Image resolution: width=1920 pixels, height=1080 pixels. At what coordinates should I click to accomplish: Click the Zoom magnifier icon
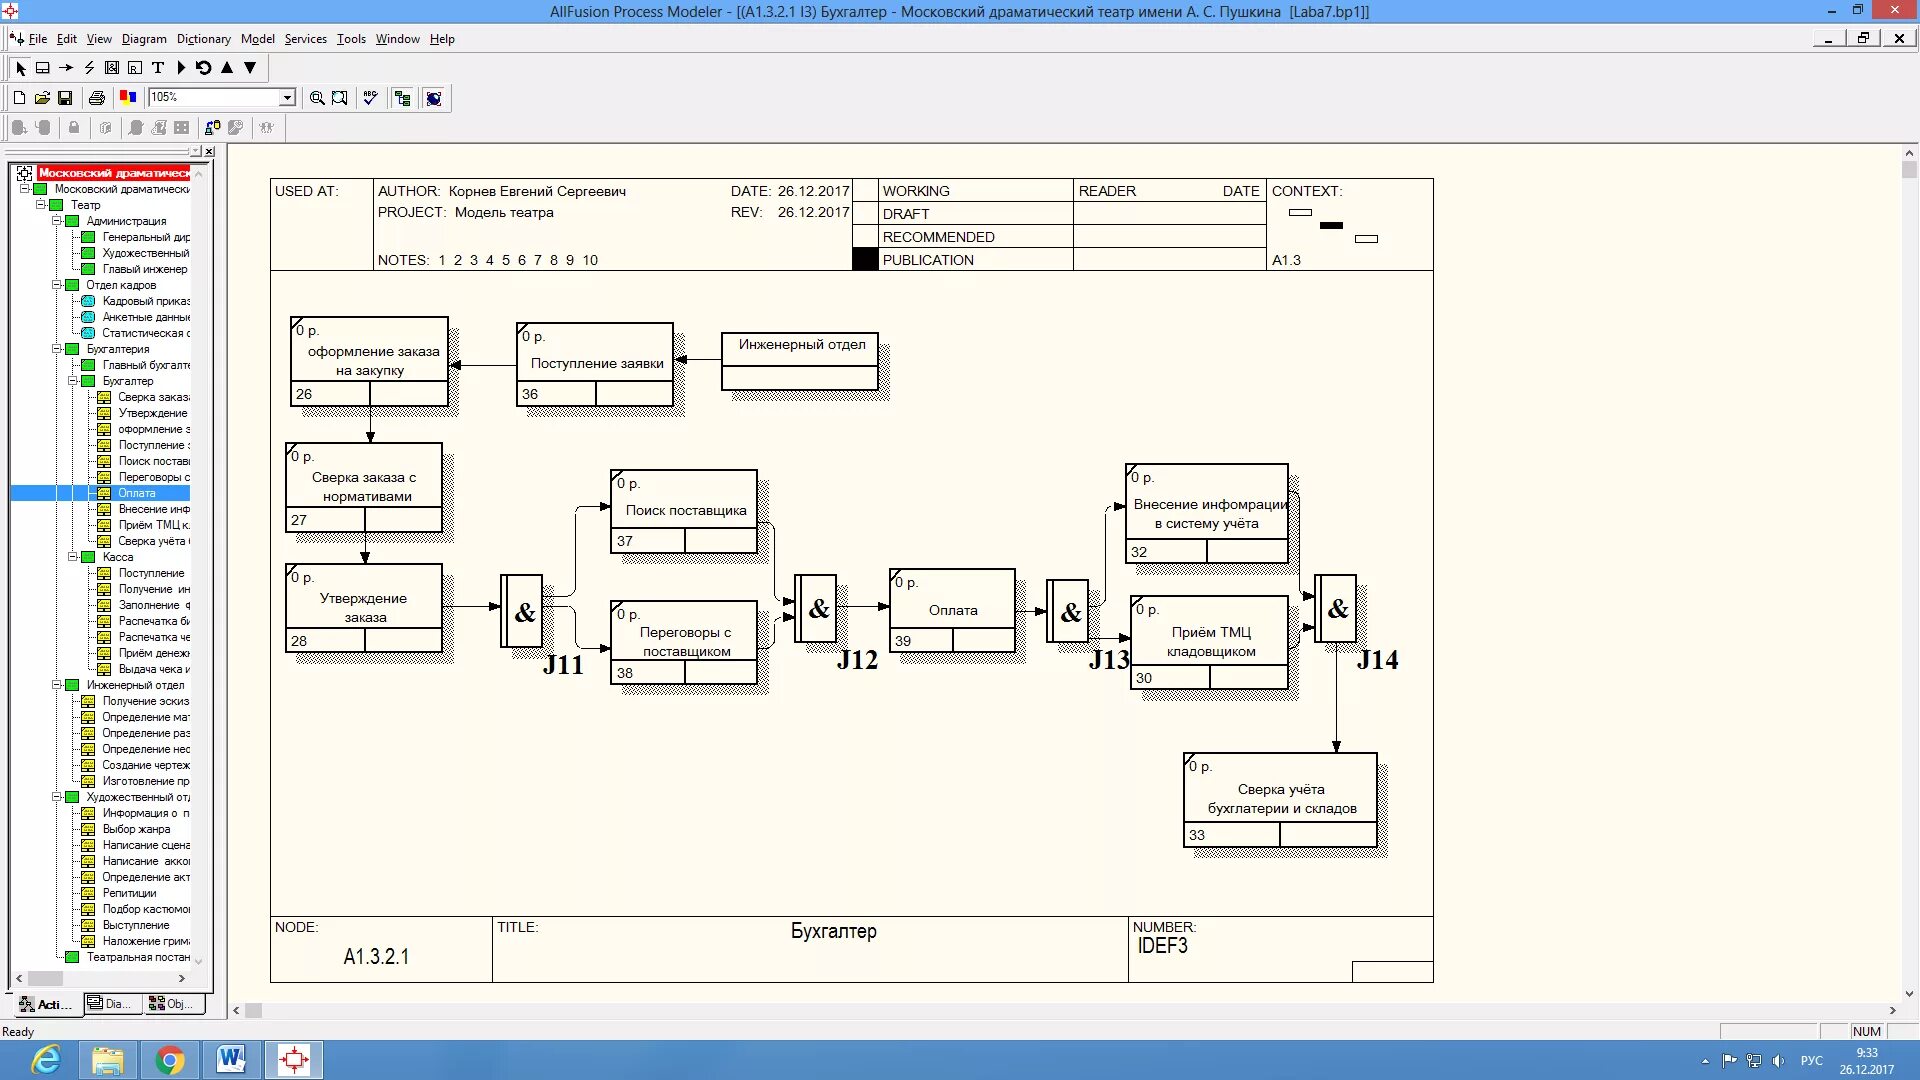coord(317,98)
